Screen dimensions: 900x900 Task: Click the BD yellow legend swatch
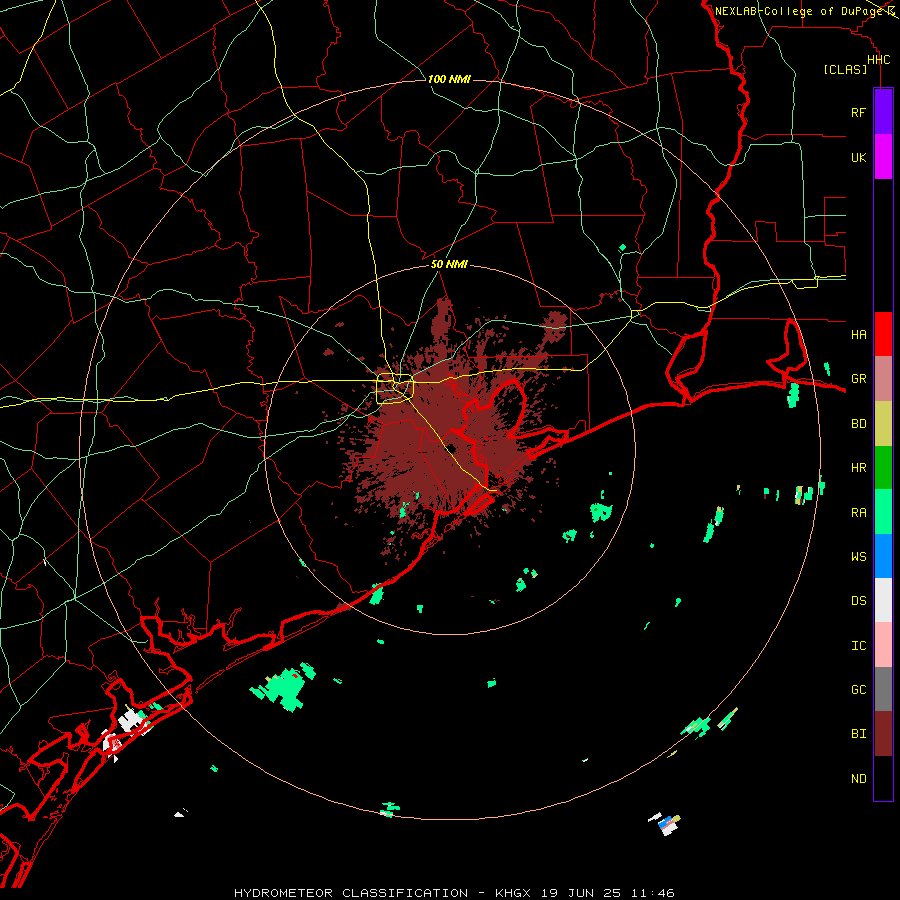coord(883,424)
